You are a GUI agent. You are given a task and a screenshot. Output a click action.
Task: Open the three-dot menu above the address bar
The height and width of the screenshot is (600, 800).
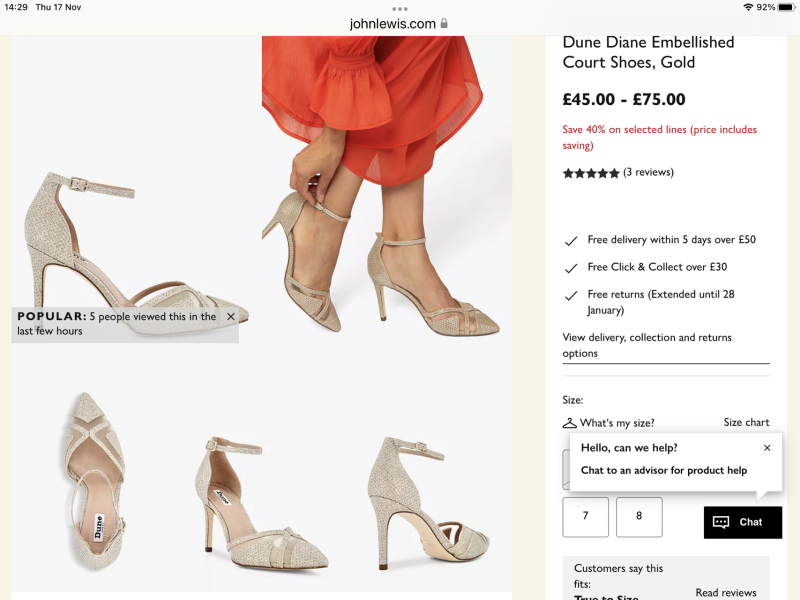pyautogui.click(x=400, y=8)
